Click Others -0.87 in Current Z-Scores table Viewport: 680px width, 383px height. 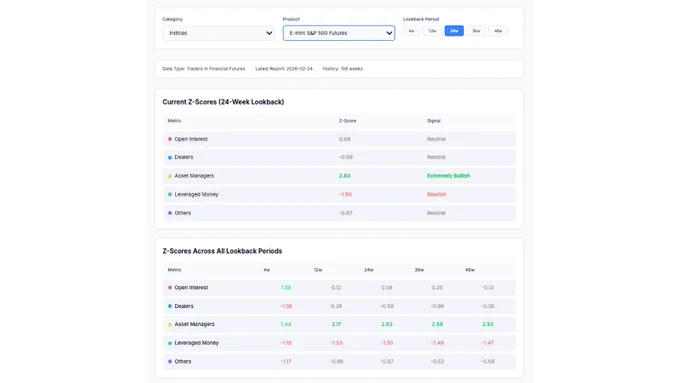[346, 213]
